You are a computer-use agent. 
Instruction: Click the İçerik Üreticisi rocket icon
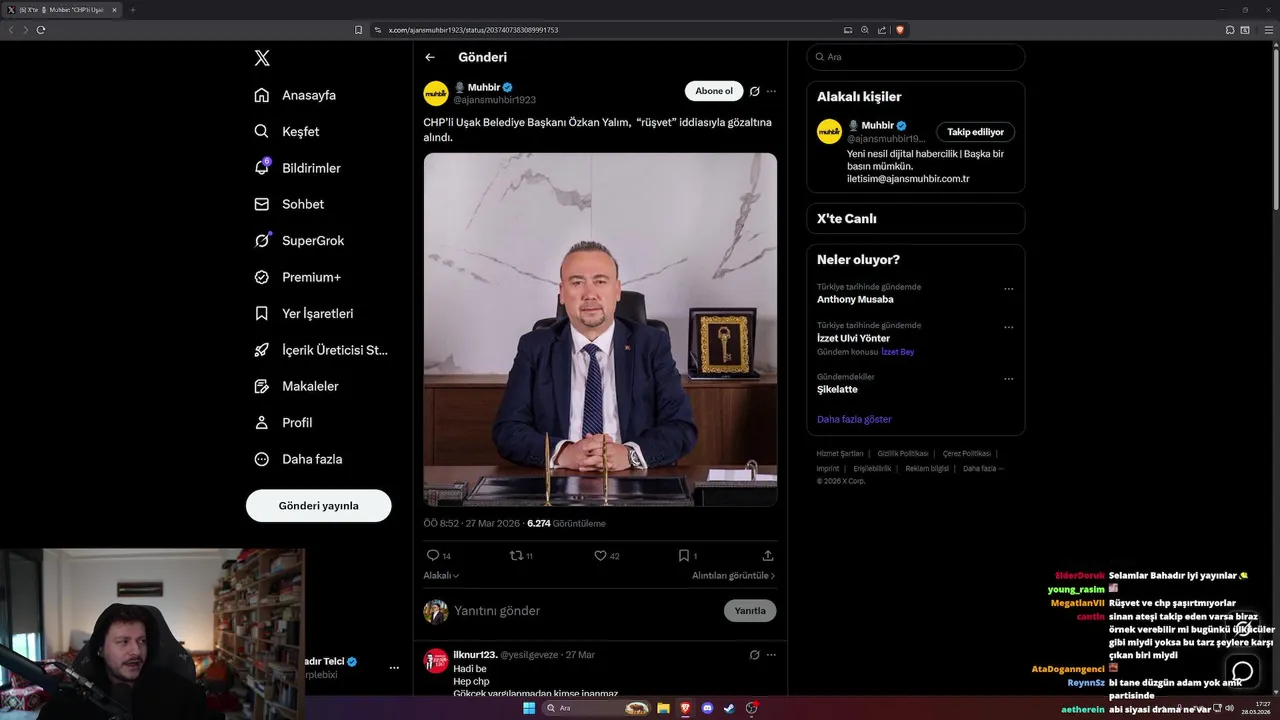pyautogui.click(x=262, y=350)
